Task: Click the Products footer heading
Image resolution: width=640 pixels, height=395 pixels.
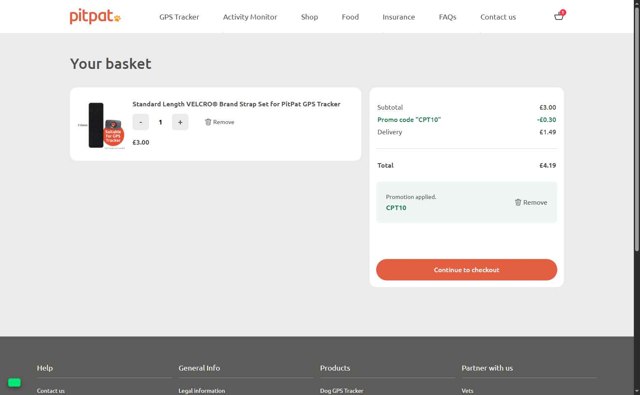Action: pos(335,368)
